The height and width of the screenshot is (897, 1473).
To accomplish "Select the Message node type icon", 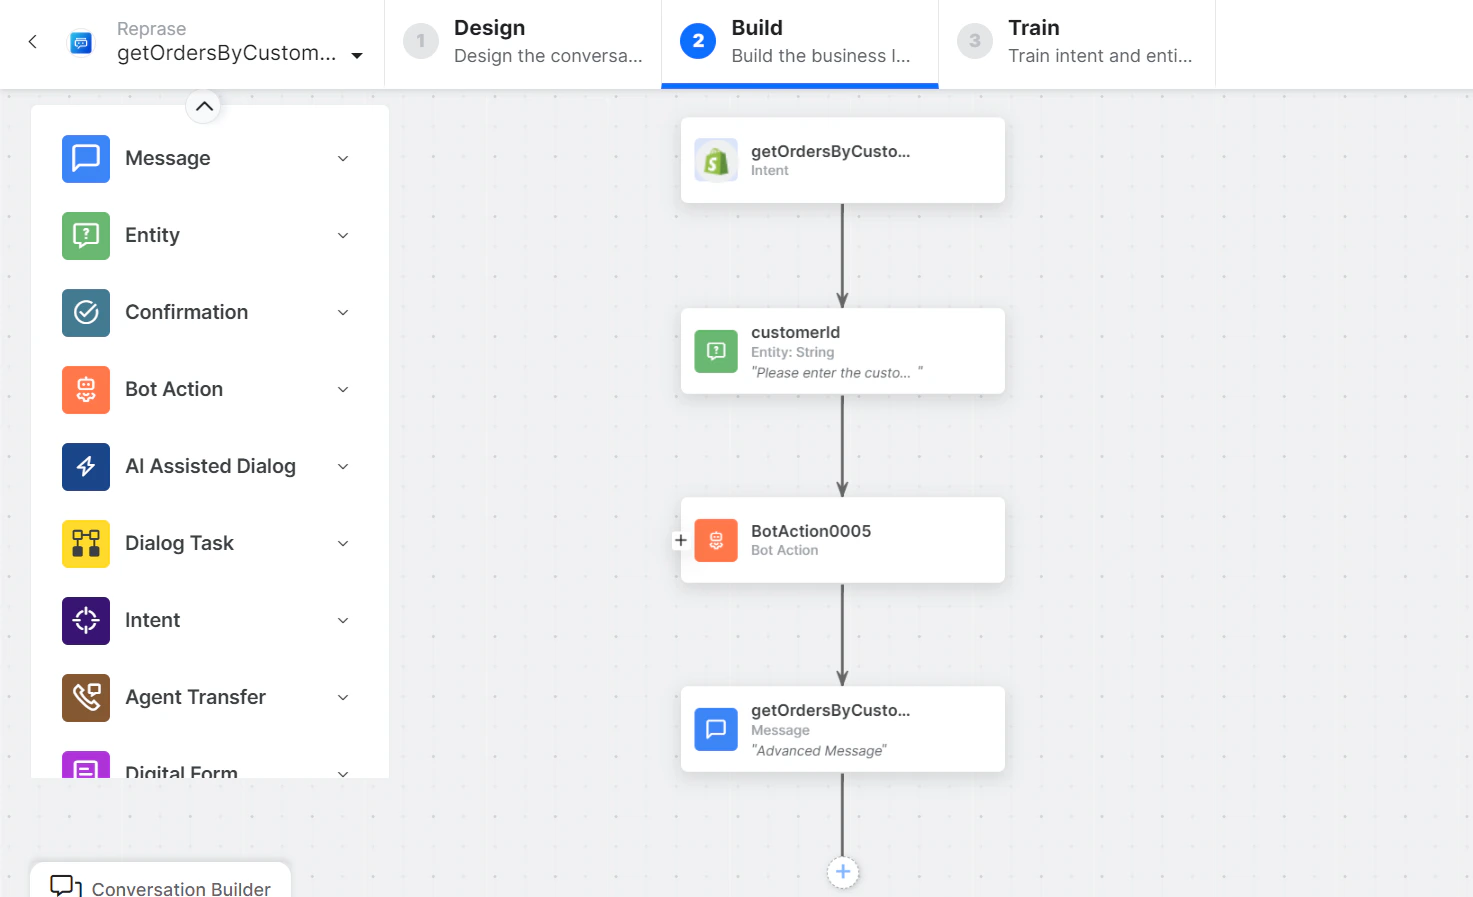I will 85,158.
